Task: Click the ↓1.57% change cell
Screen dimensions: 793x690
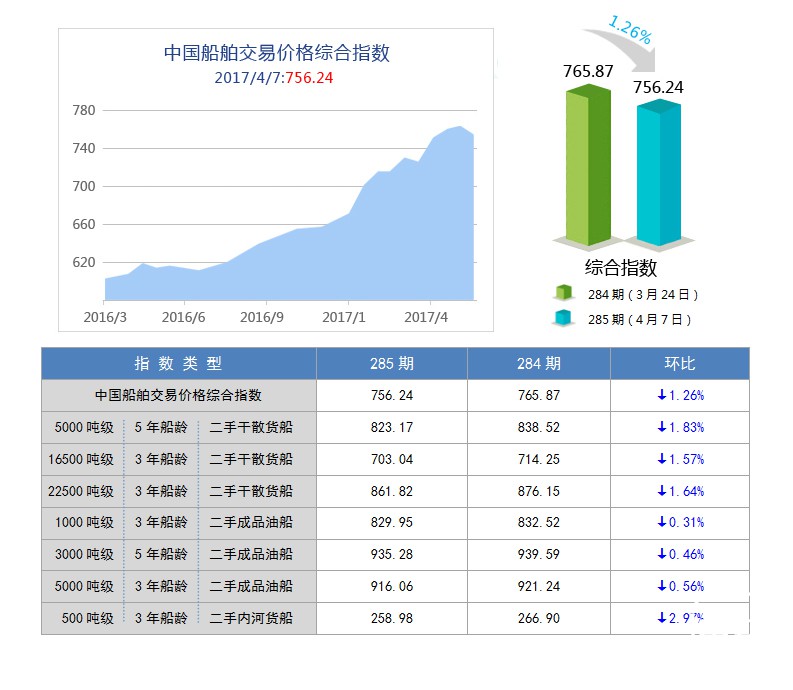Action: pyautogui.click(x=680, y=459)
